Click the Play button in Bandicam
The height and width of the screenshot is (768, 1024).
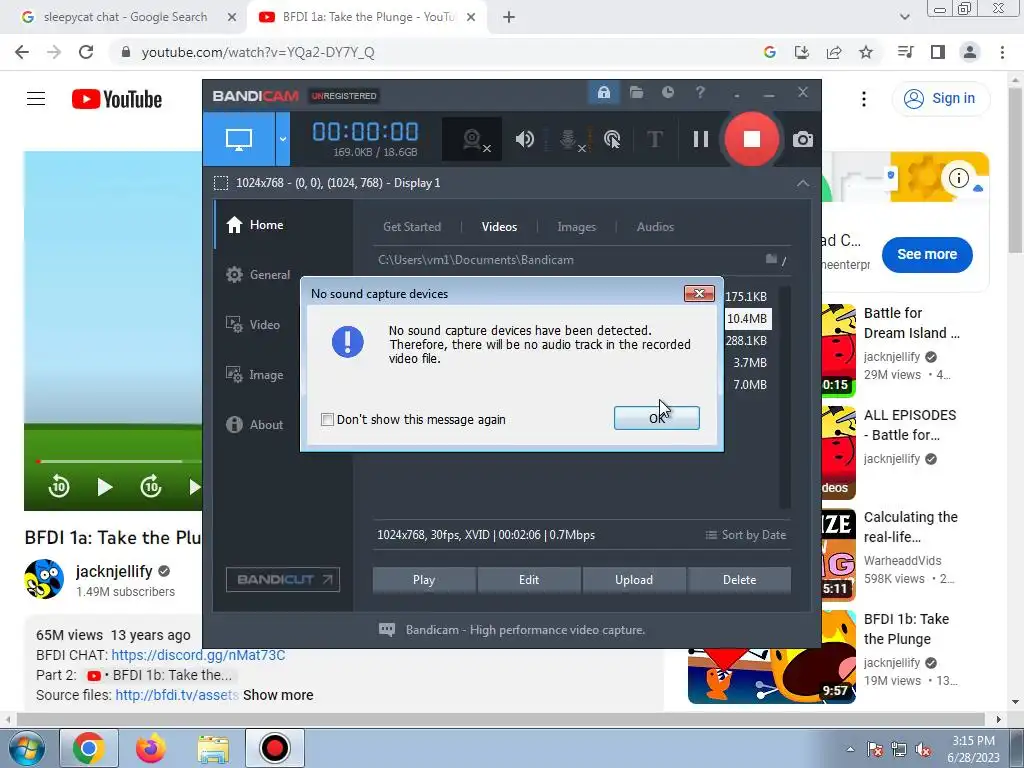click(424, 580)
